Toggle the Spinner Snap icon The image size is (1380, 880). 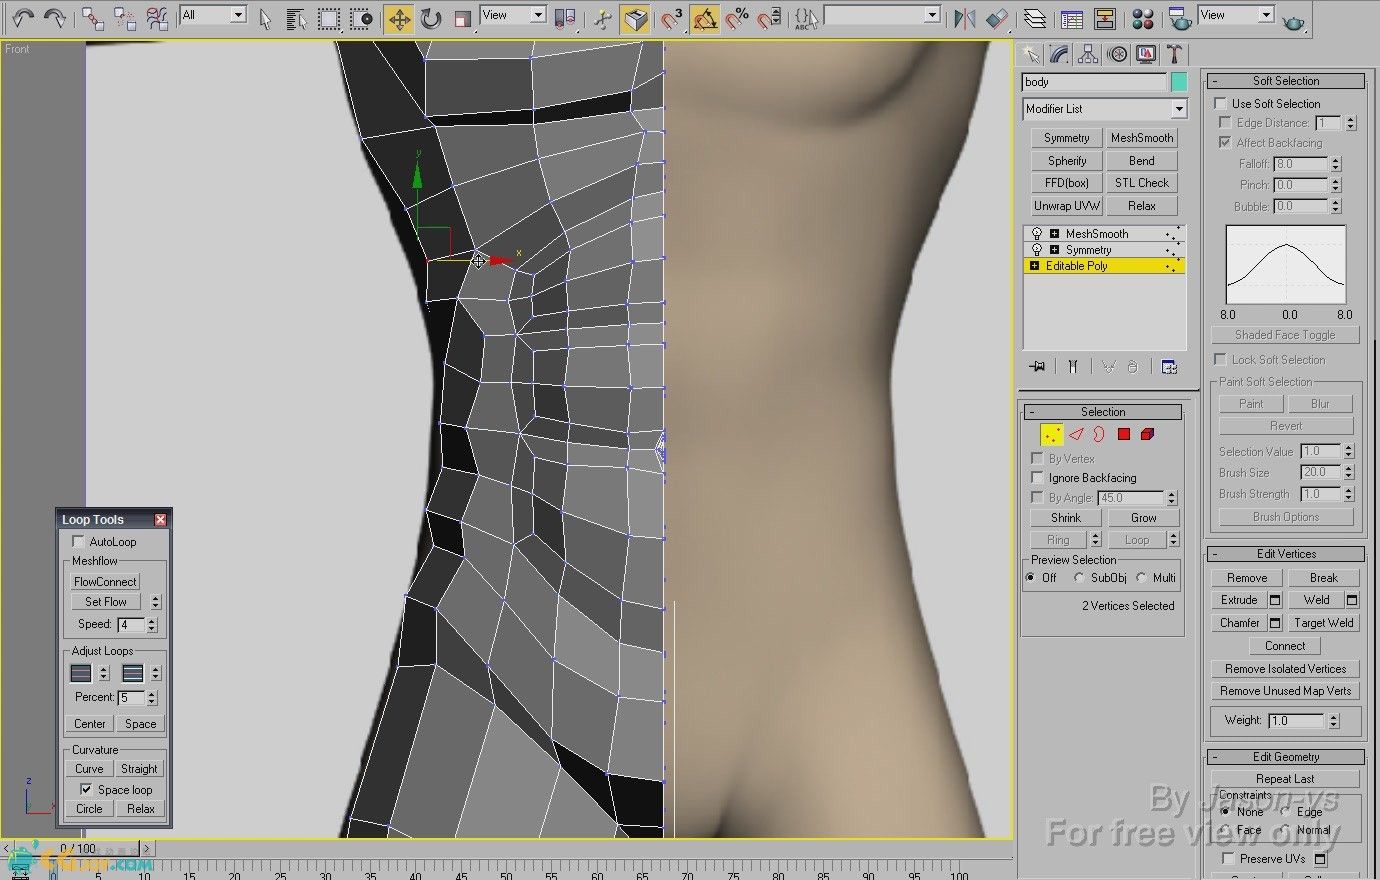click(769, 18)
